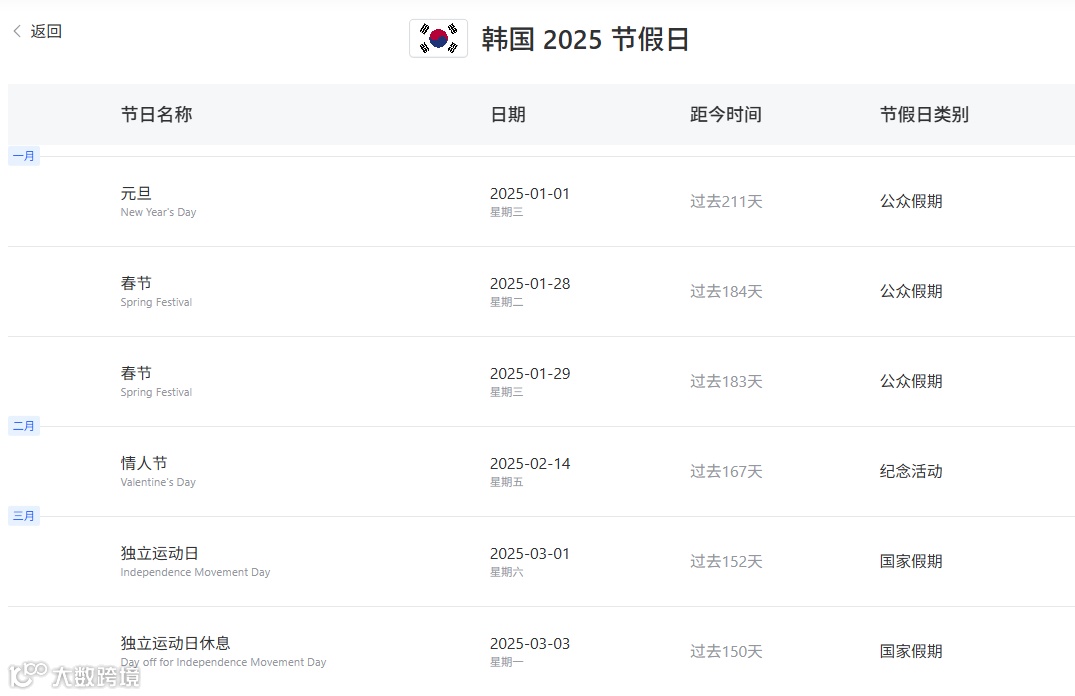This screenshot has height=696, width=1075.
Task: Click the 节假日类别 column header
Action: click(924, 115)
